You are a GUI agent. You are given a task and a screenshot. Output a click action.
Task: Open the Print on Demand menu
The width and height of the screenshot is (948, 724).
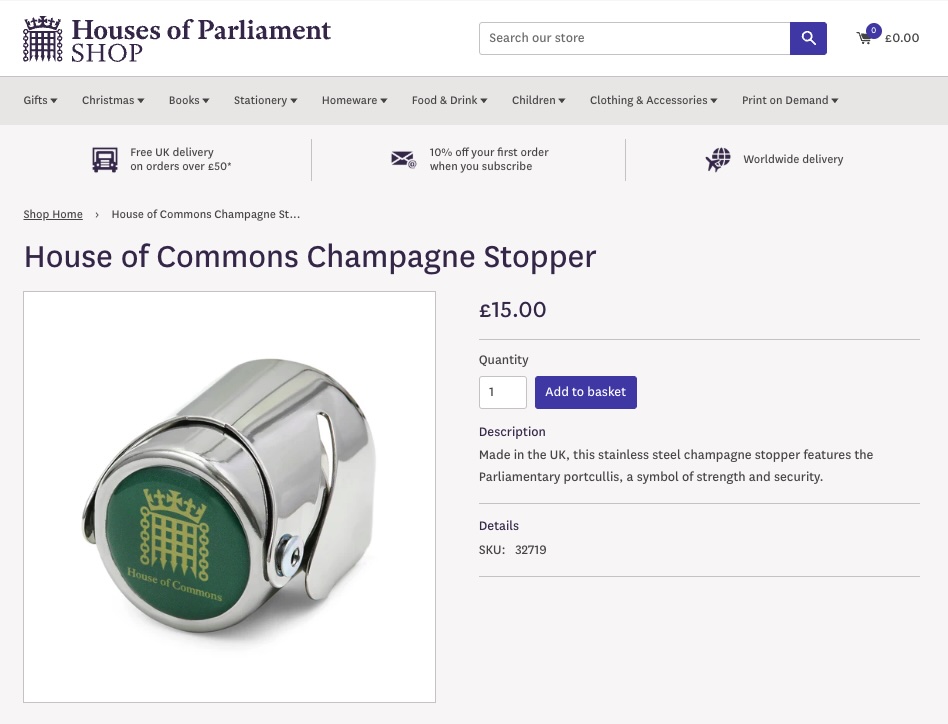[x=789, y=100]
